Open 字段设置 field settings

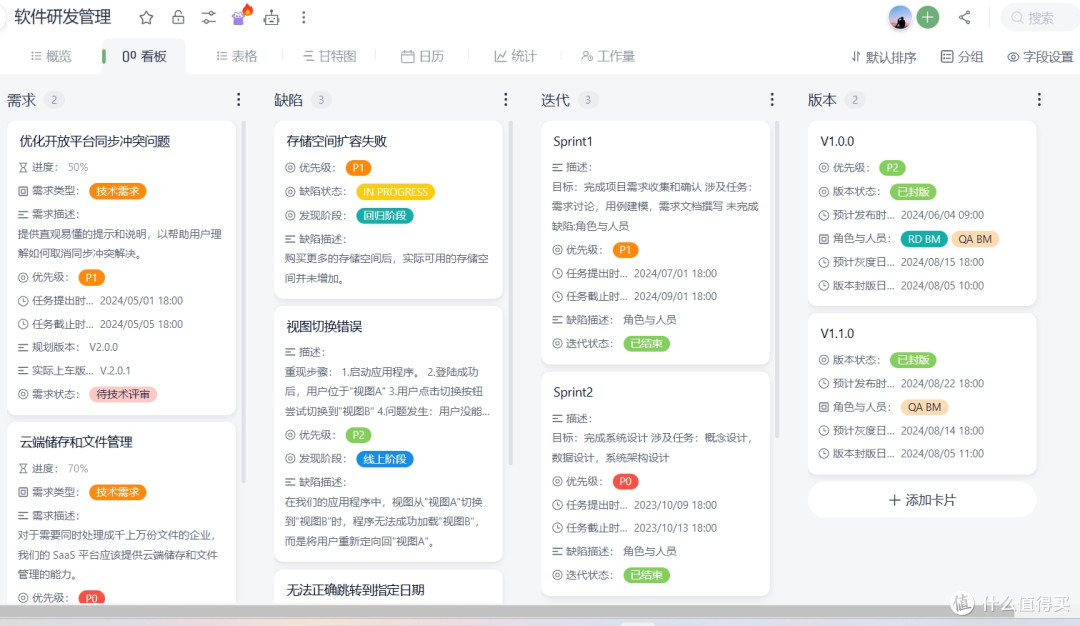[x=1040, y=57]
